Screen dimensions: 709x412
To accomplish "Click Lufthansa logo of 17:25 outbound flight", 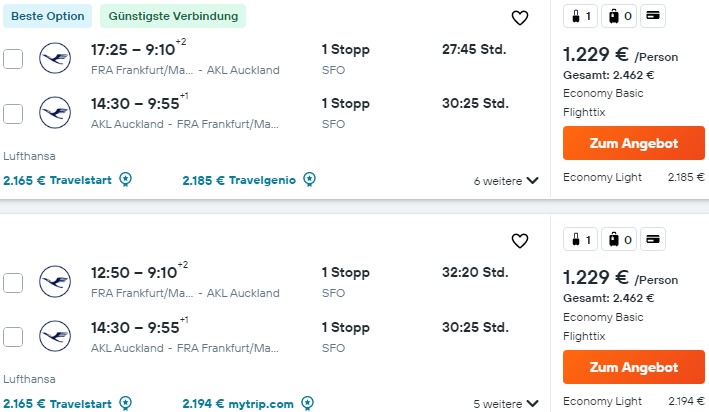I will [x=55, y=58].
